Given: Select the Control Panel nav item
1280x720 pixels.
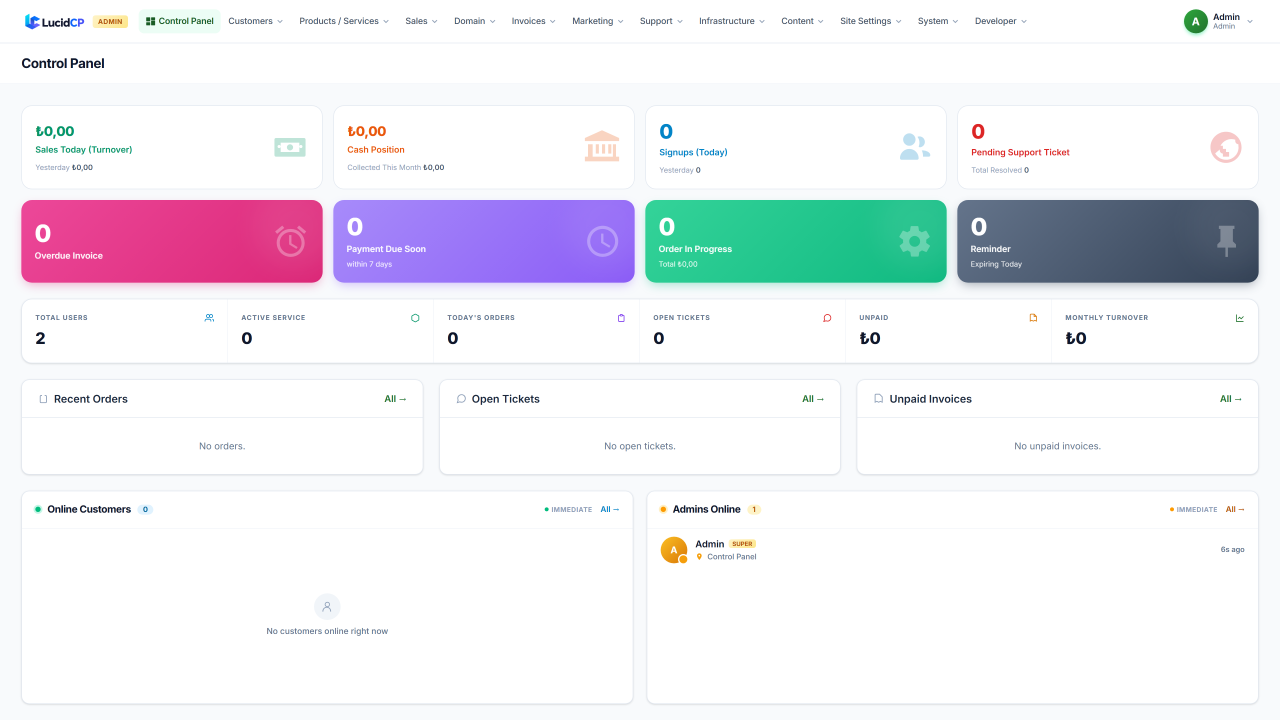Looking at the screenshot, I should pyautogui.click(x=179, y=21).
